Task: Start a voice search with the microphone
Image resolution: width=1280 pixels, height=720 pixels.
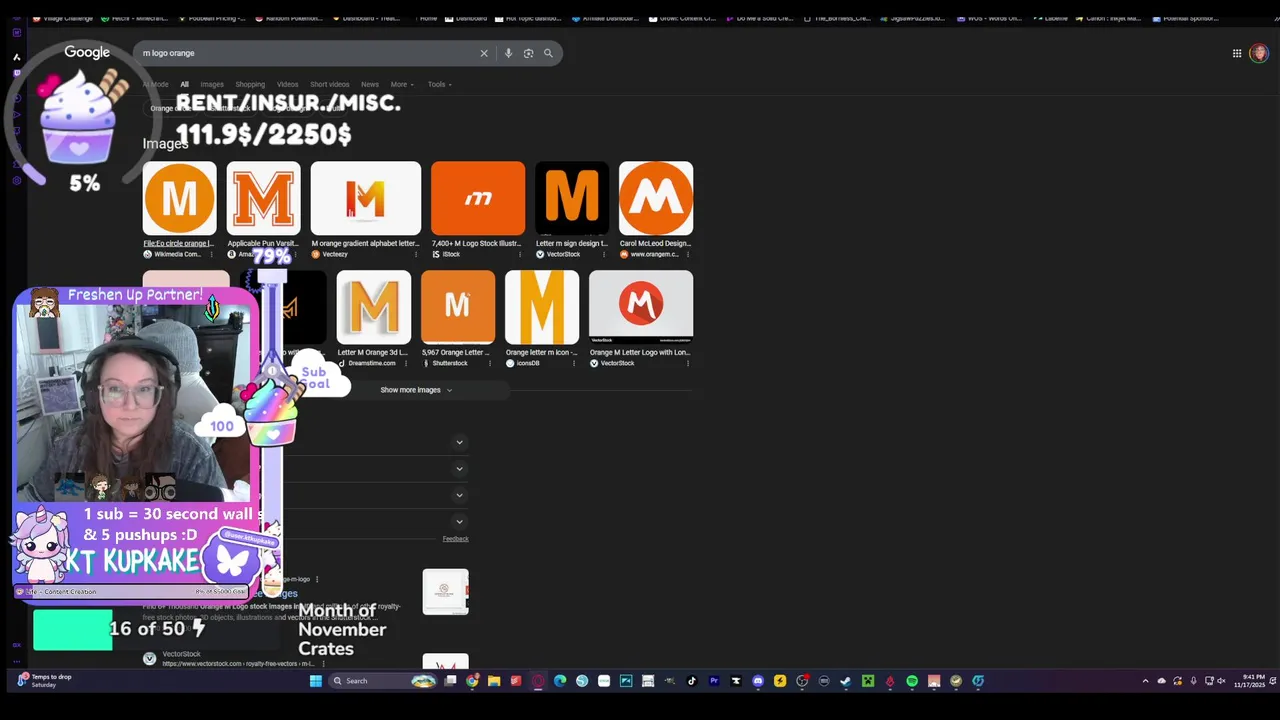Action: pos(508,53)
